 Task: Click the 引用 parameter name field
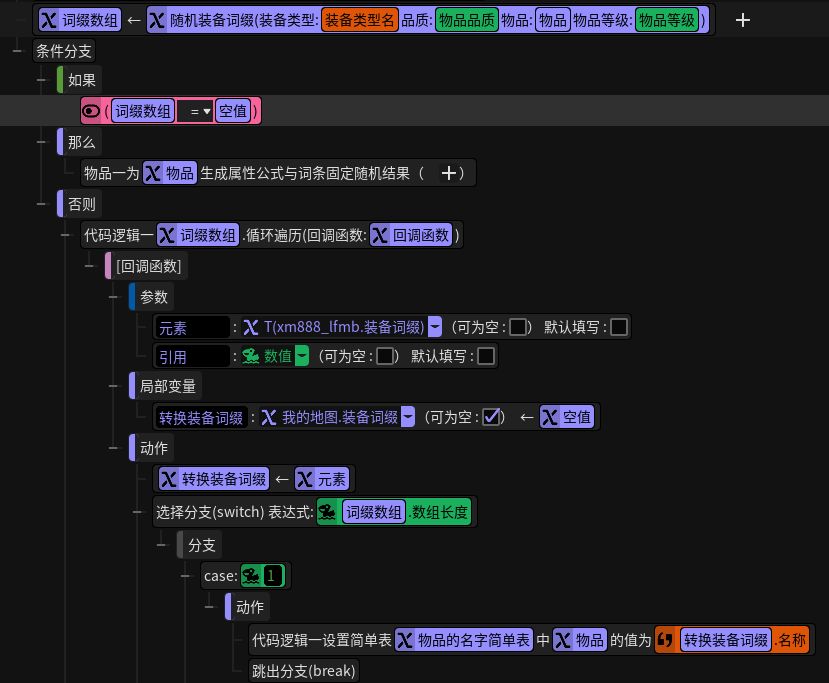tap(192, 357)
